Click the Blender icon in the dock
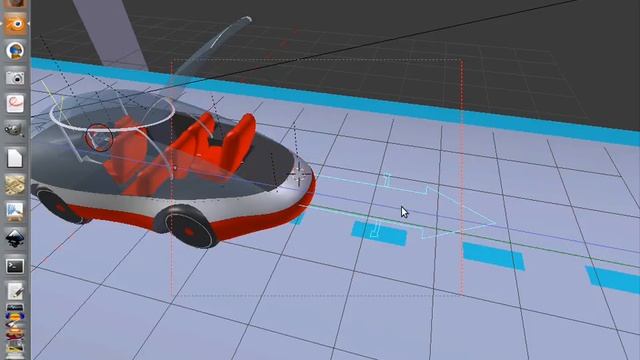Image resolution: width=640 pixels, height=360 pixels. 16,24
